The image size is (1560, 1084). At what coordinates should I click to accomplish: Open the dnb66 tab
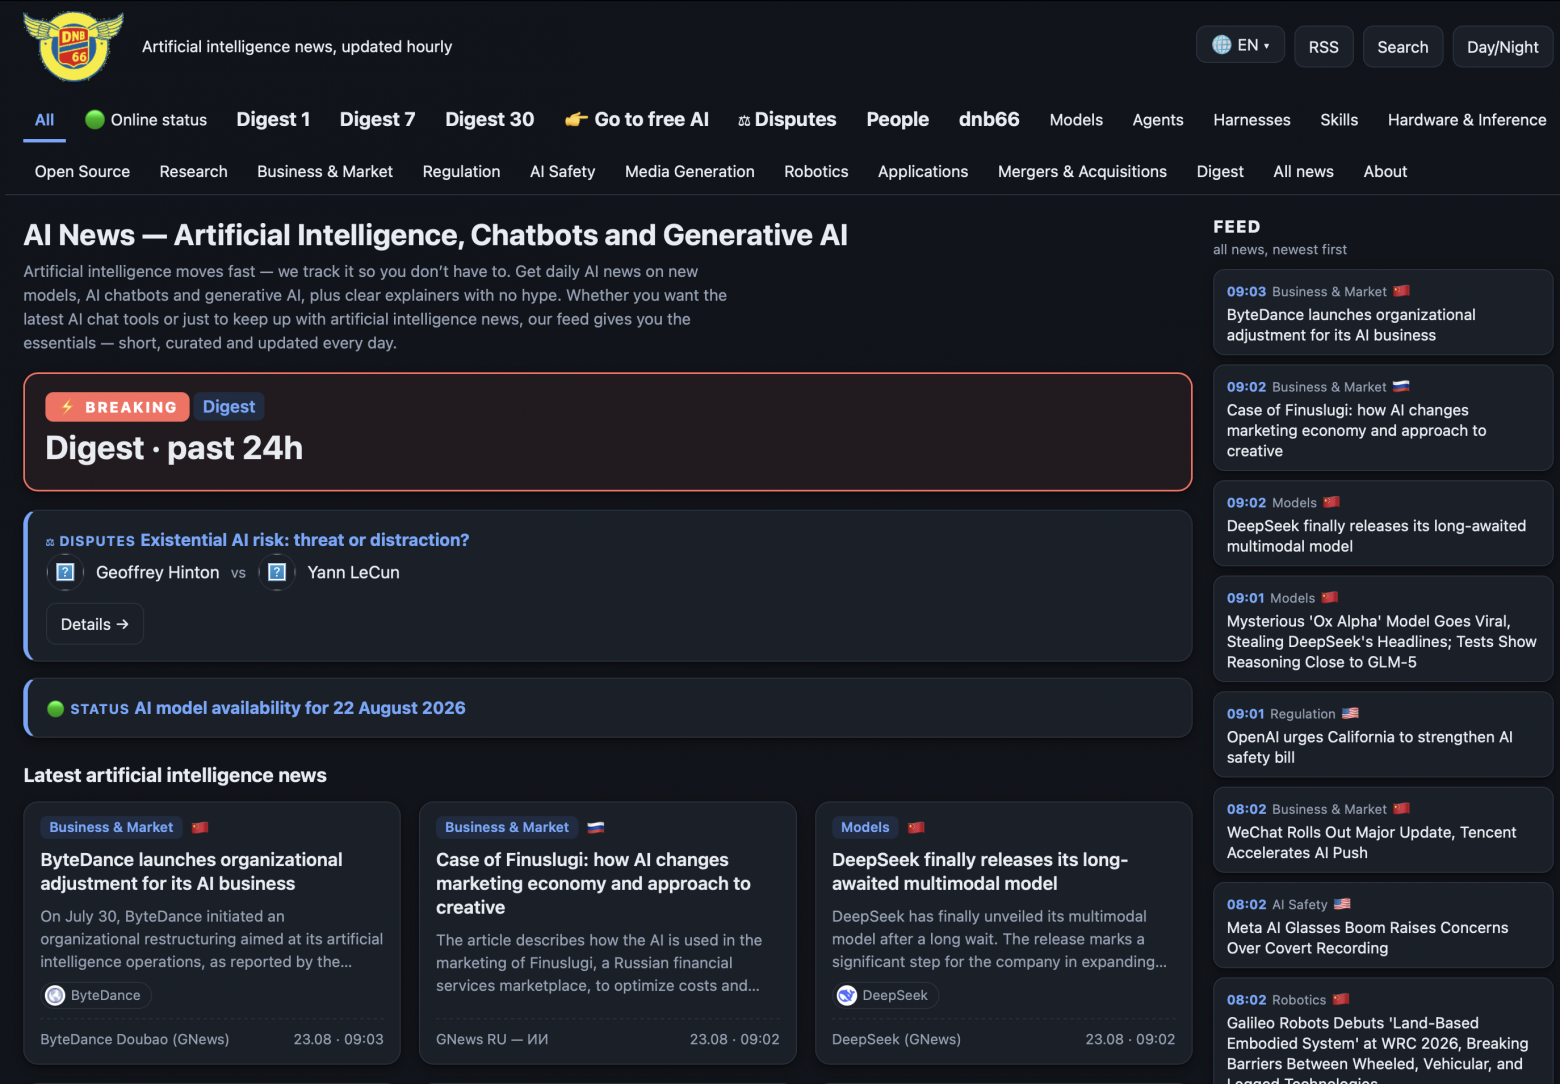point(989,120)
